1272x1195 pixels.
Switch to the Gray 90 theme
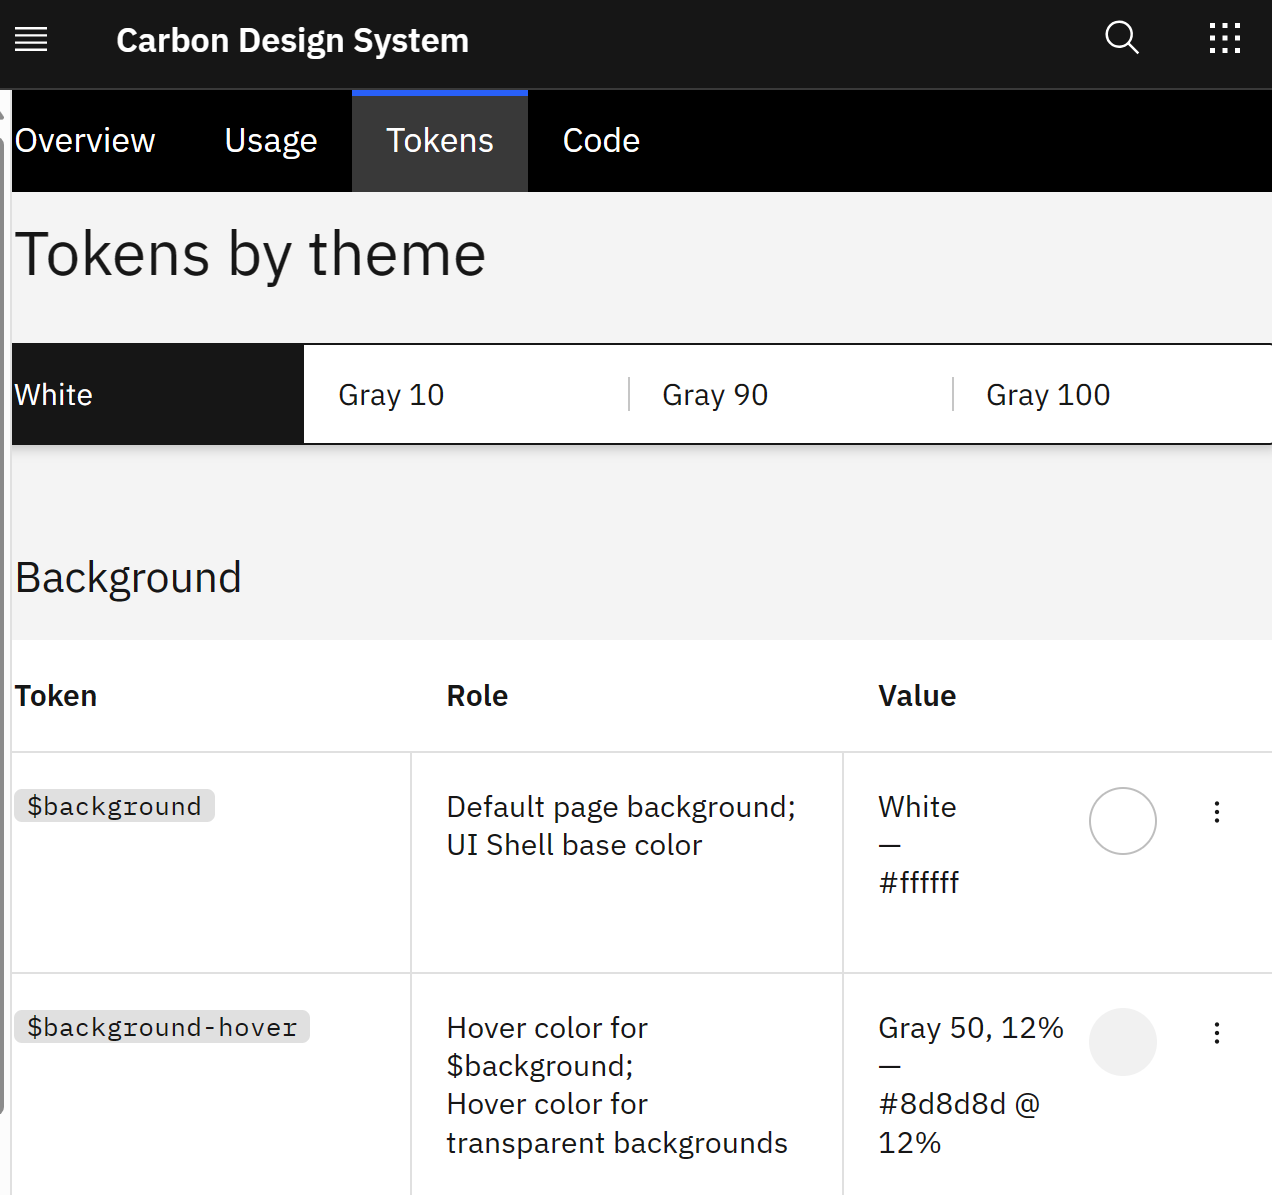pyautogui.click(x=715, y=394)
